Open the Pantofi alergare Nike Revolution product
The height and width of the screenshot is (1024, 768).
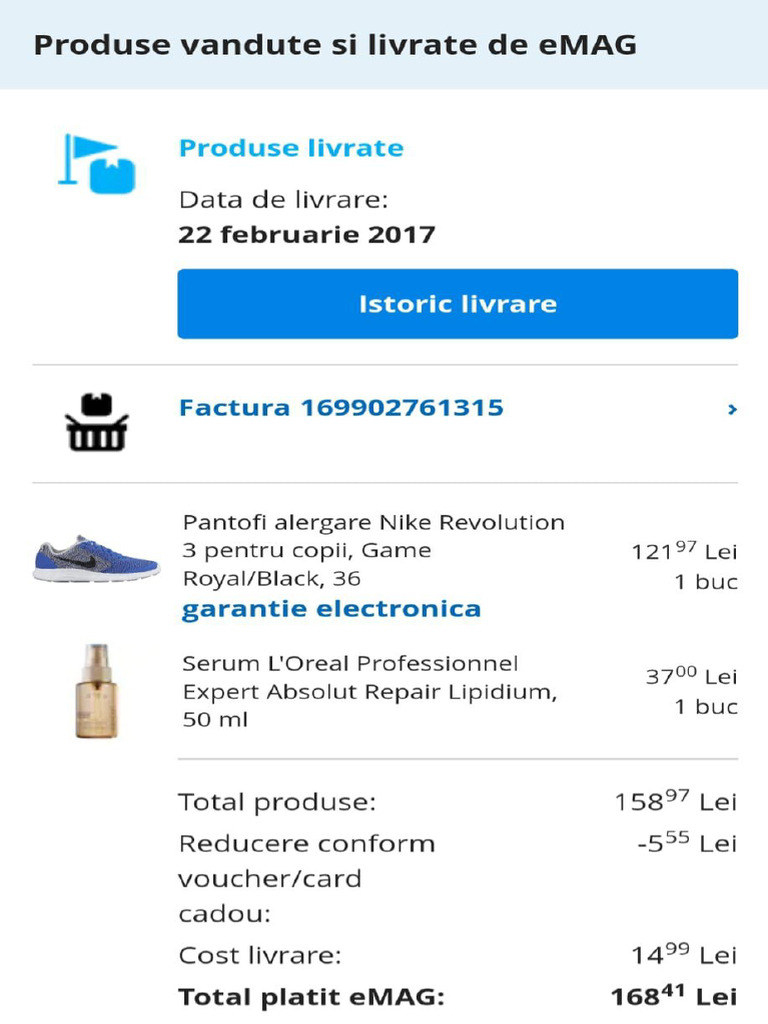(373, 550)
